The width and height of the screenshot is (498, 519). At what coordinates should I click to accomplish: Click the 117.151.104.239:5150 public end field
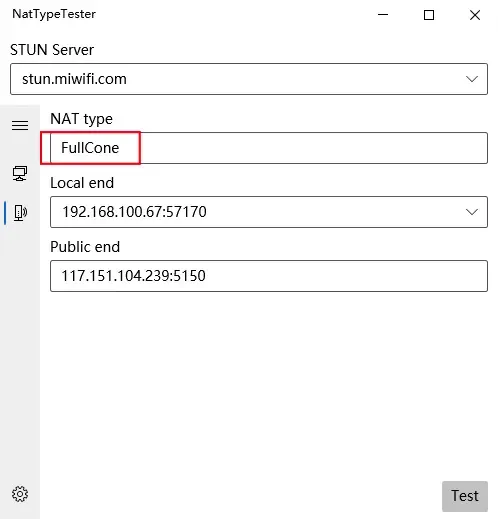[x=269, y=276]
